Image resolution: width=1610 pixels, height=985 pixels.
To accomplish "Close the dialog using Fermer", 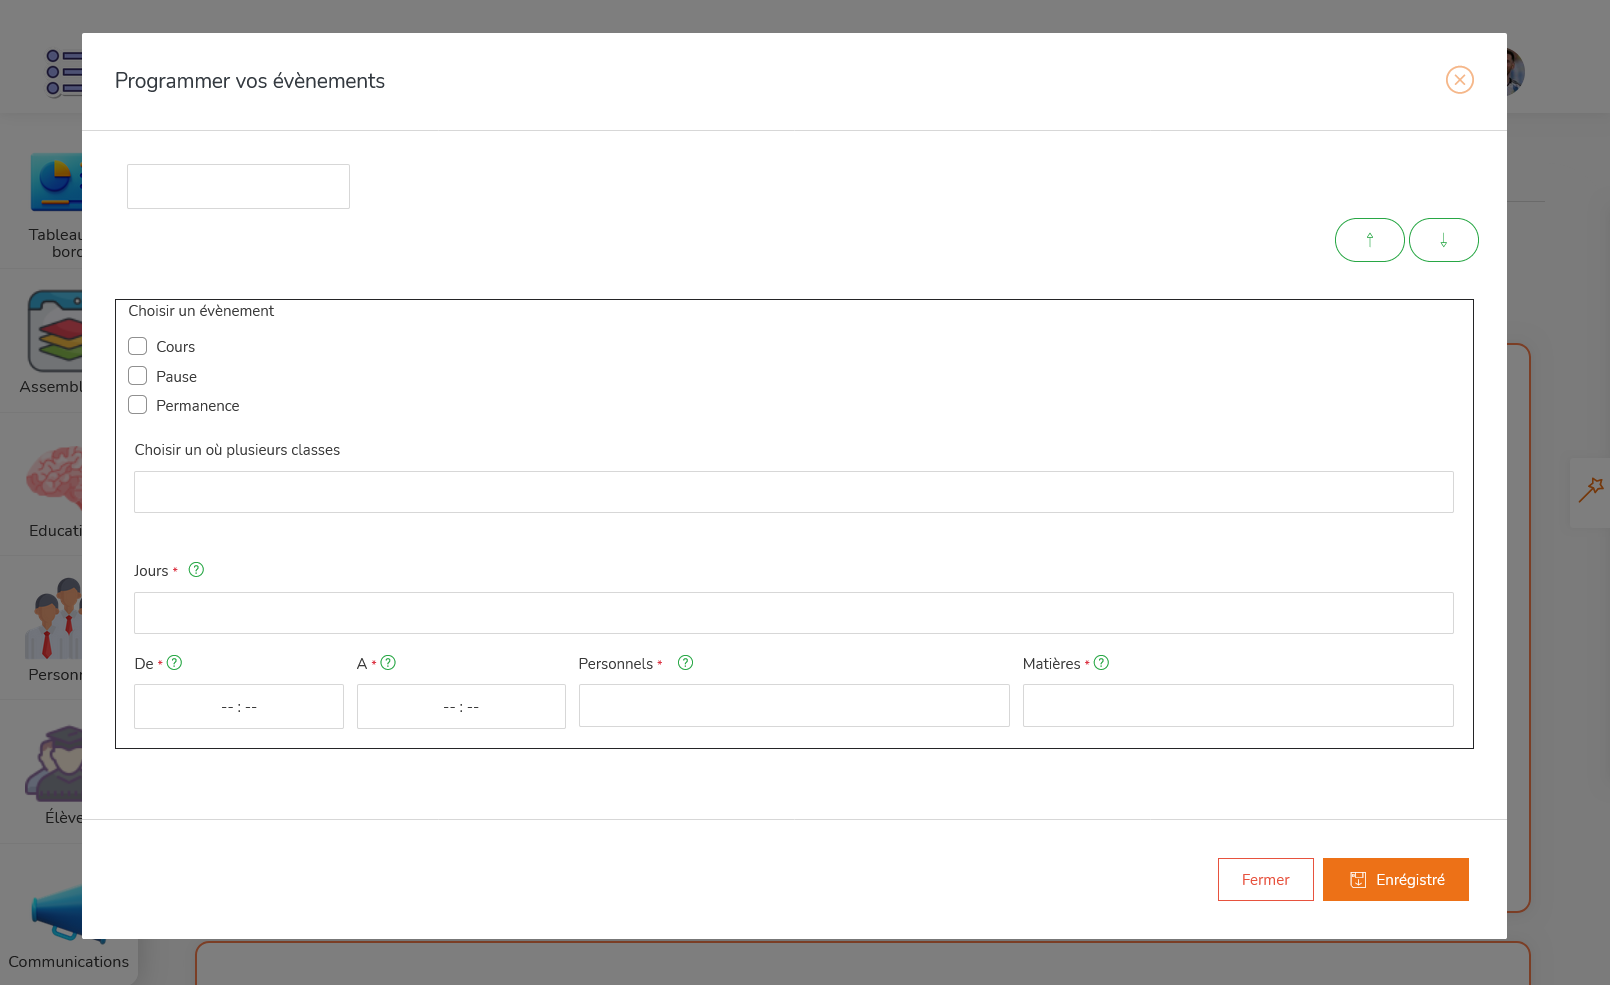I will pos(1265,879).
